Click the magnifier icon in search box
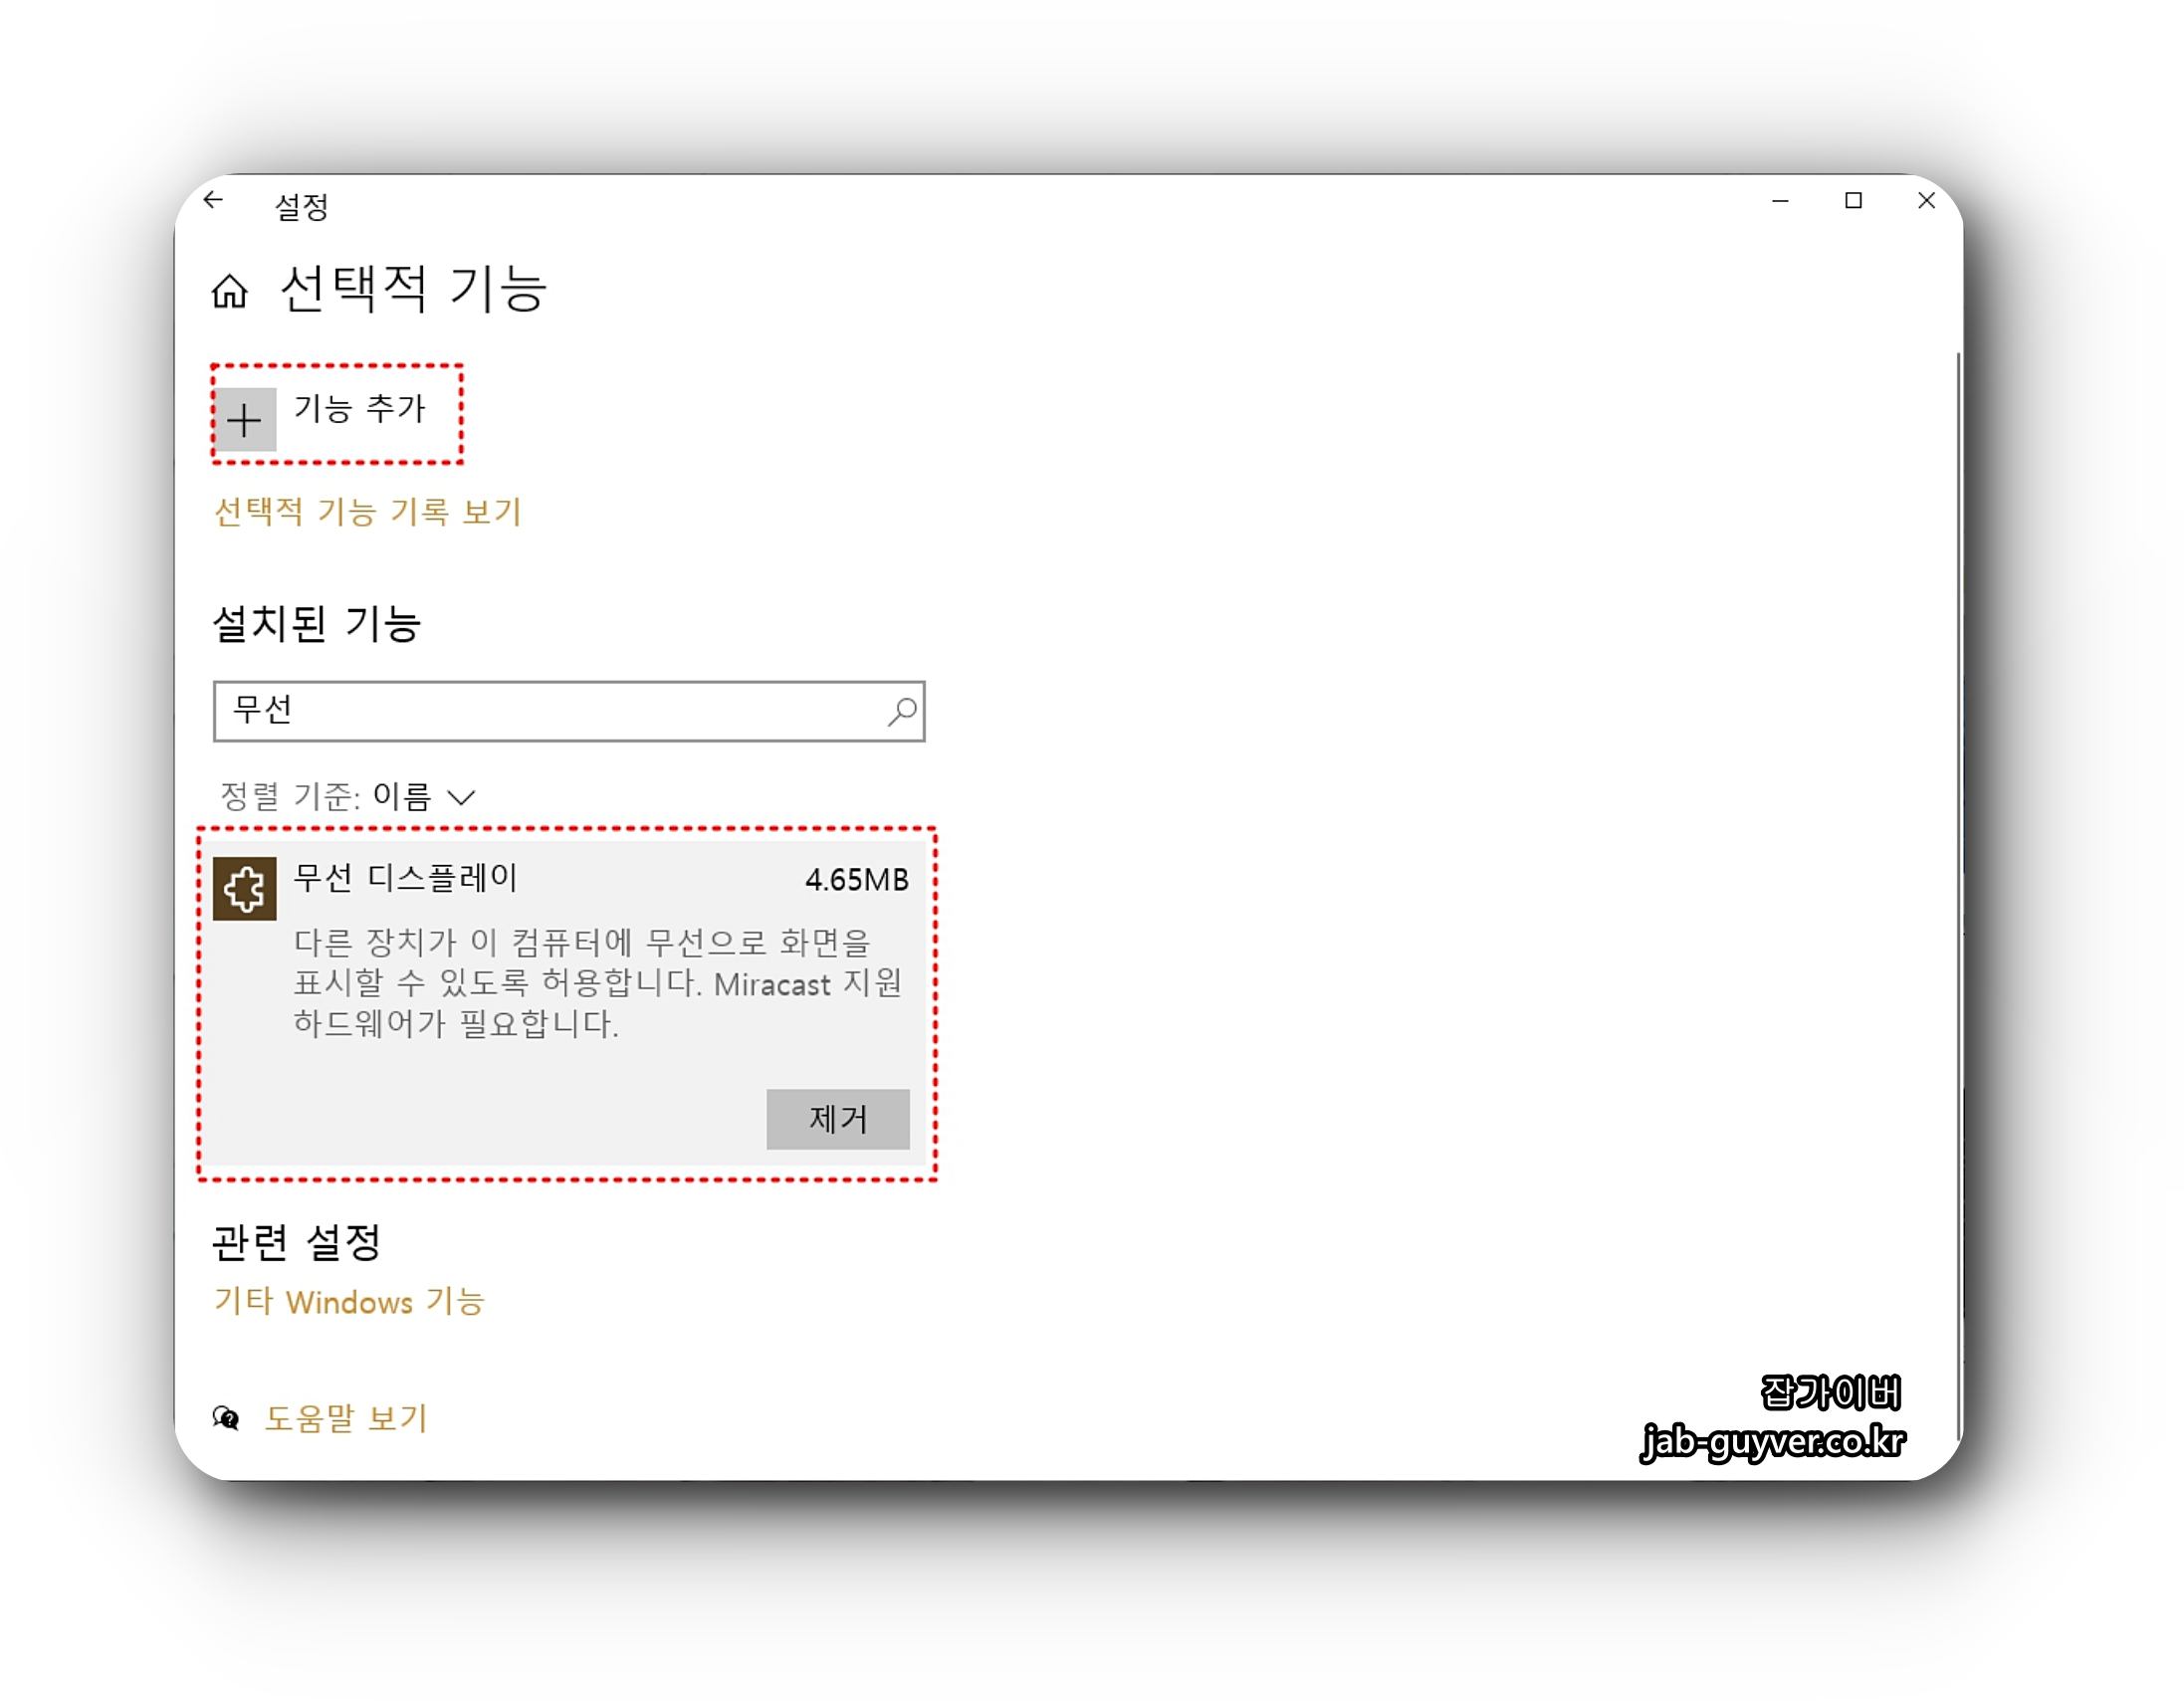Screen dimensions: 2184x1701 pos(902,711)
